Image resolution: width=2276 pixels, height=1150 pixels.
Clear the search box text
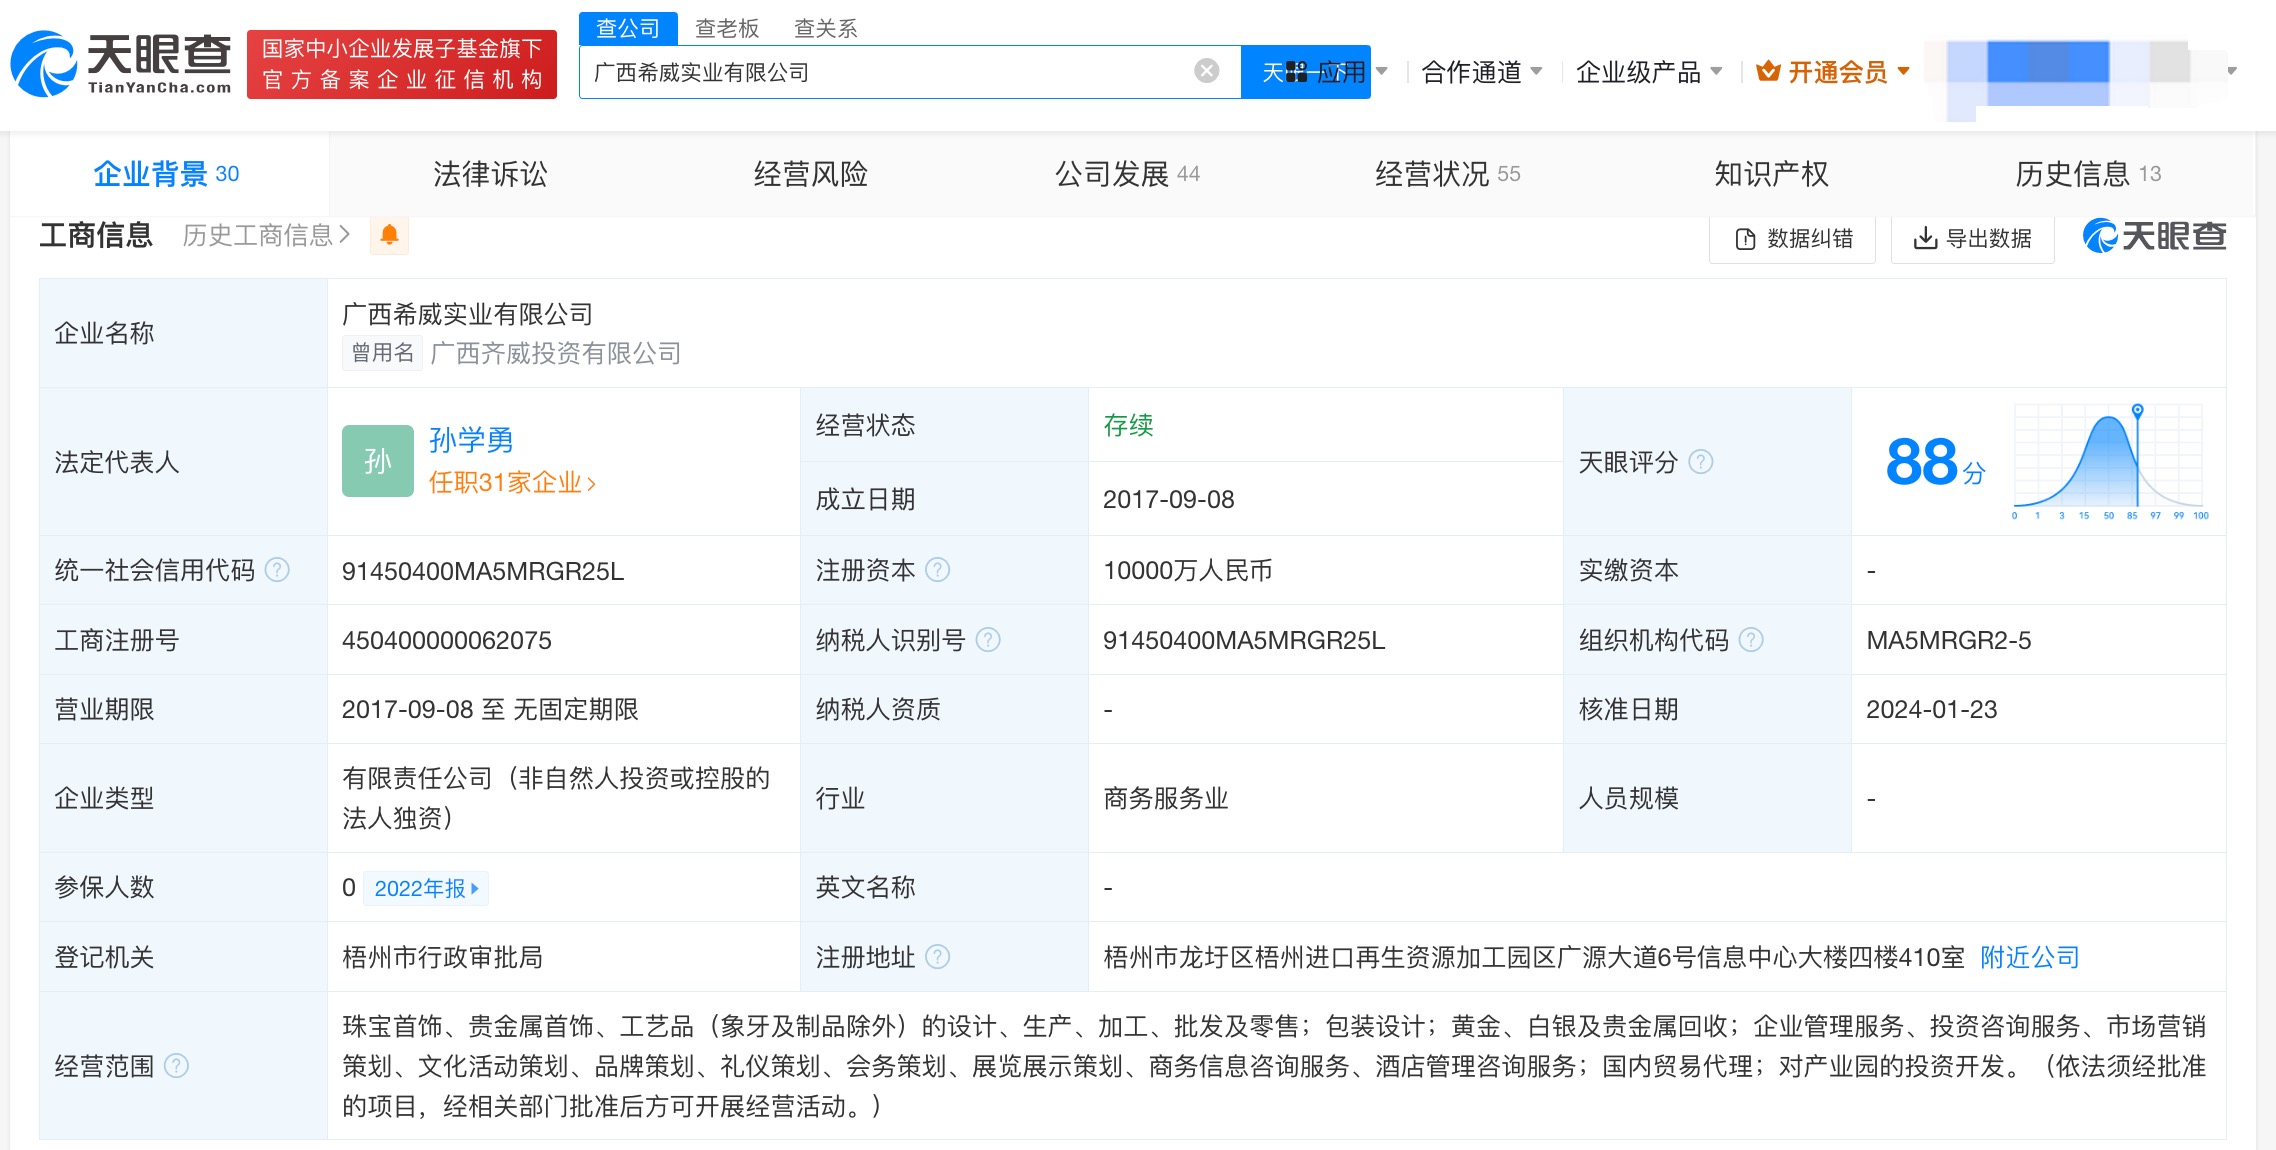click(1207, 71)
